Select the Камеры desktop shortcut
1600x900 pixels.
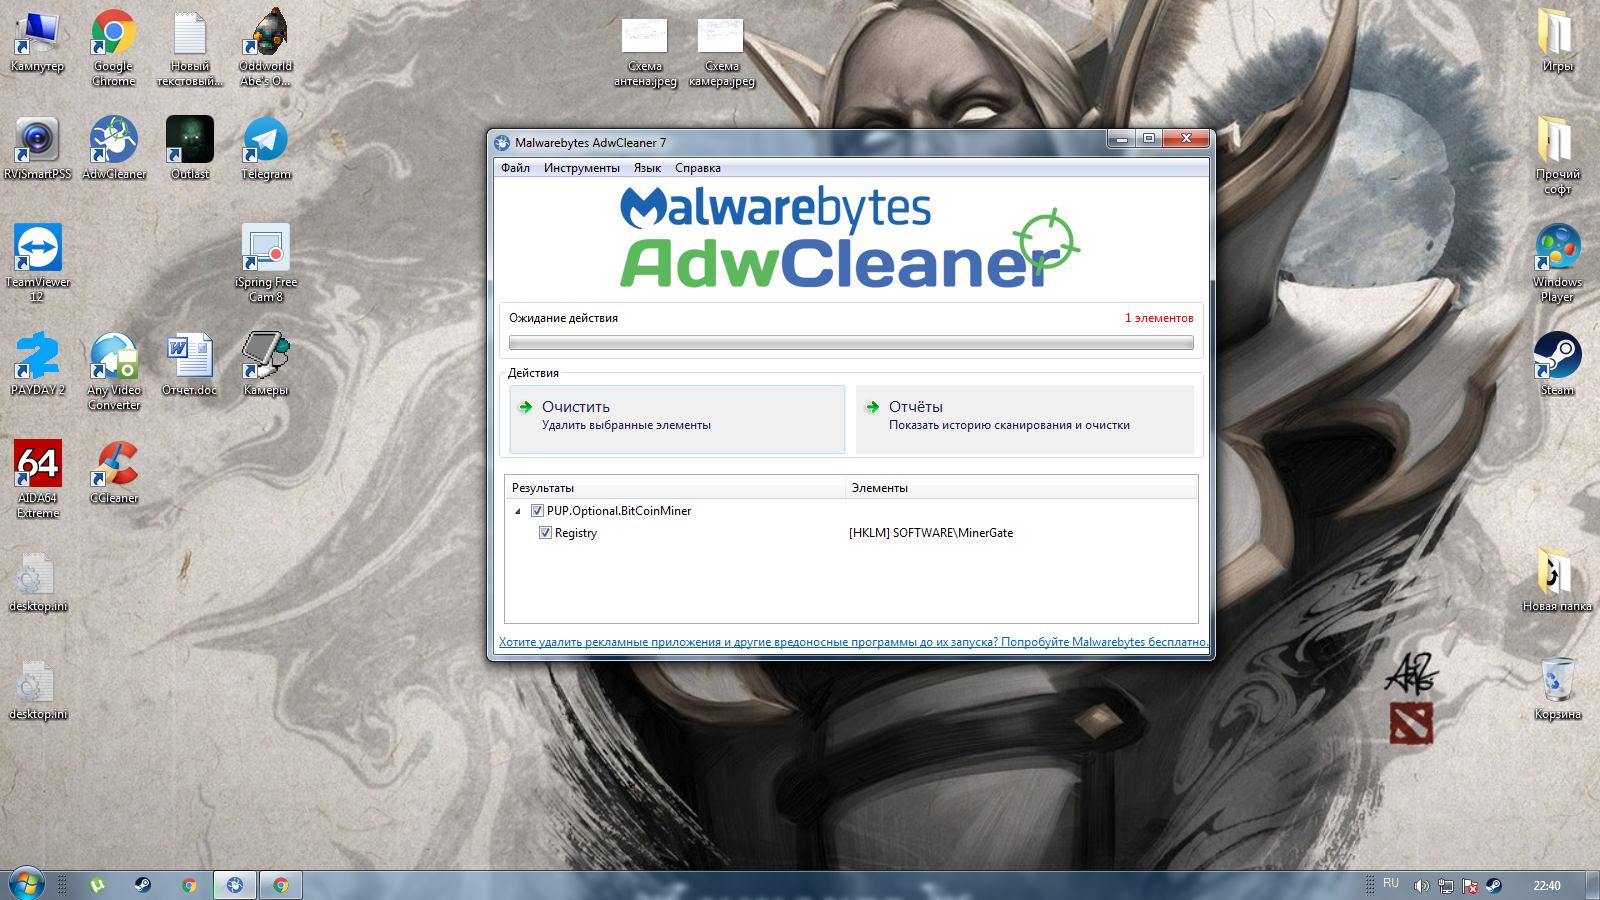tap(266, 364)
